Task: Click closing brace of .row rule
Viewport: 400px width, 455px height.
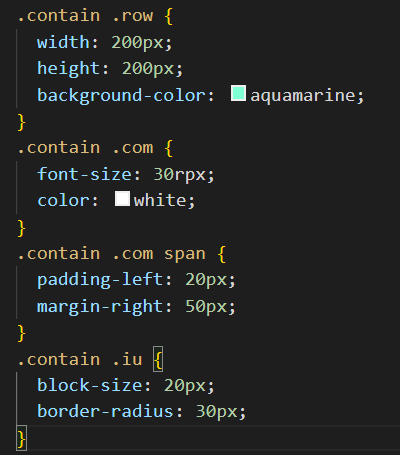Action: click(21, 122)
